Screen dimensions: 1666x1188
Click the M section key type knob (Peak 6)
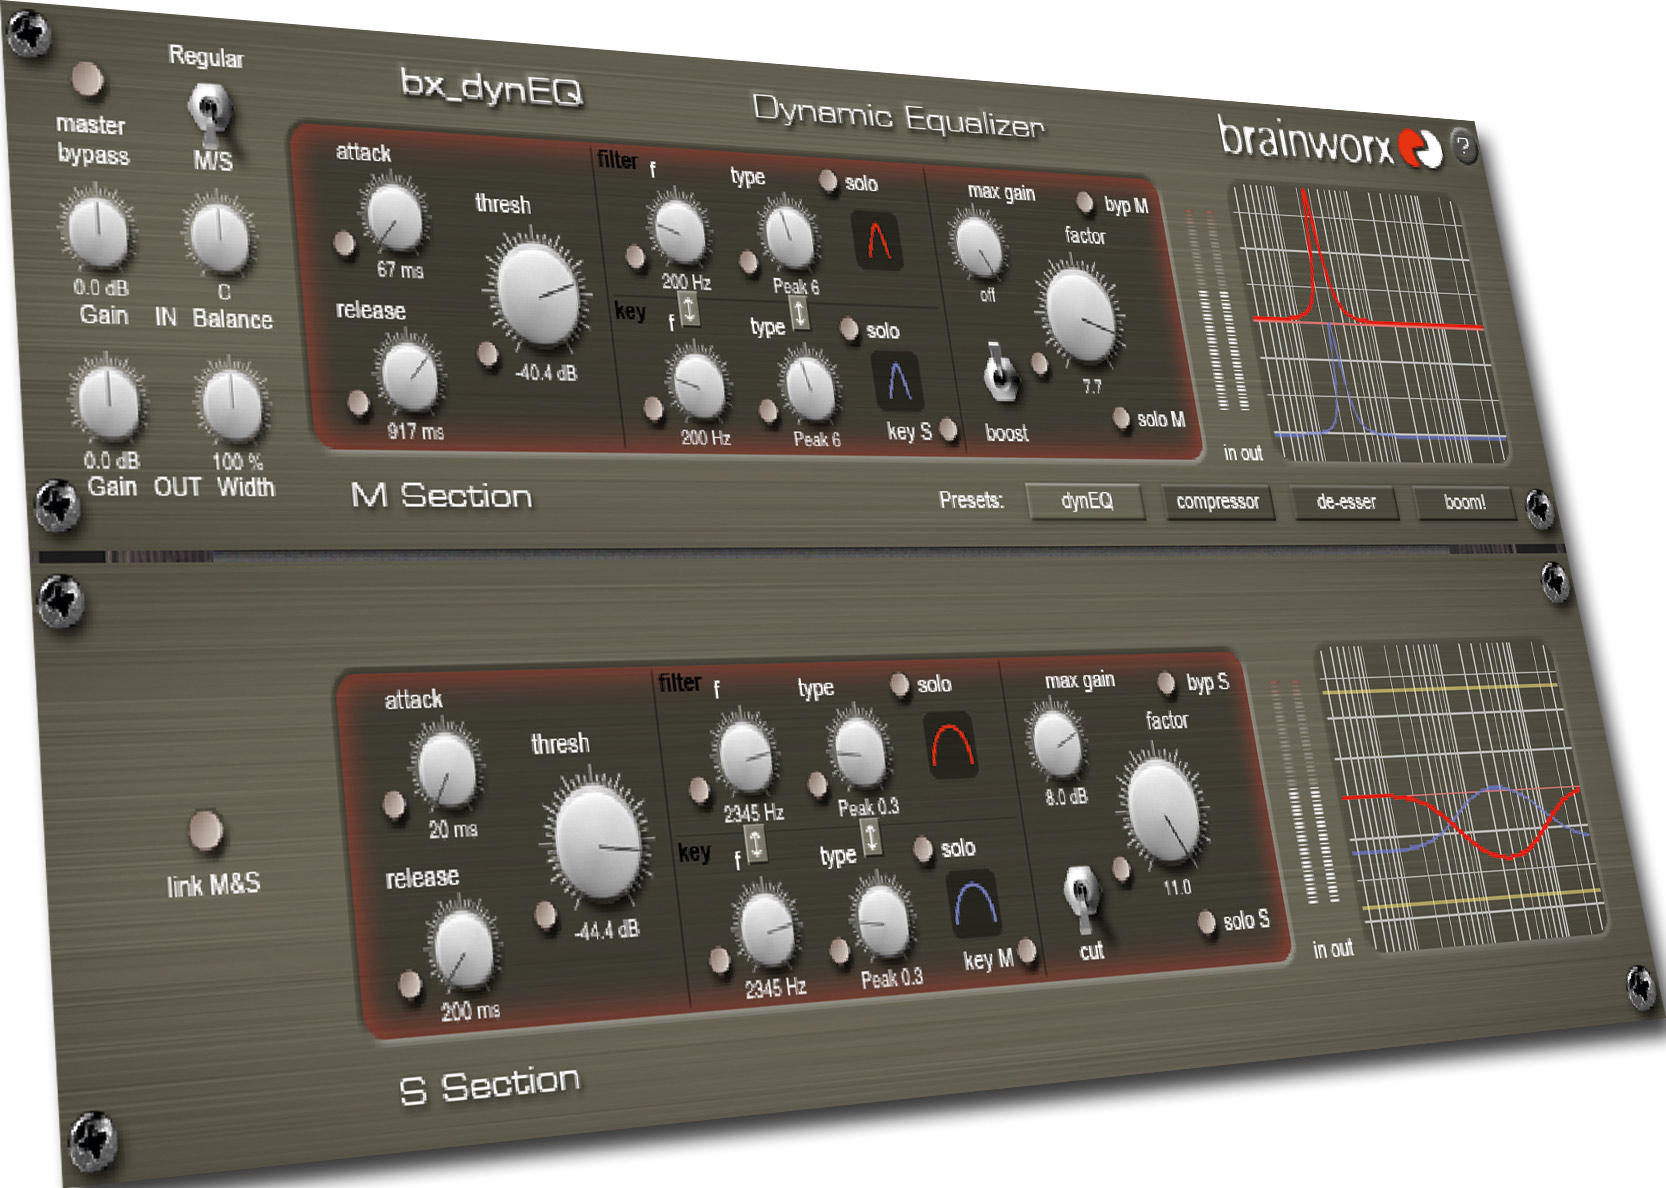point(809,387)
